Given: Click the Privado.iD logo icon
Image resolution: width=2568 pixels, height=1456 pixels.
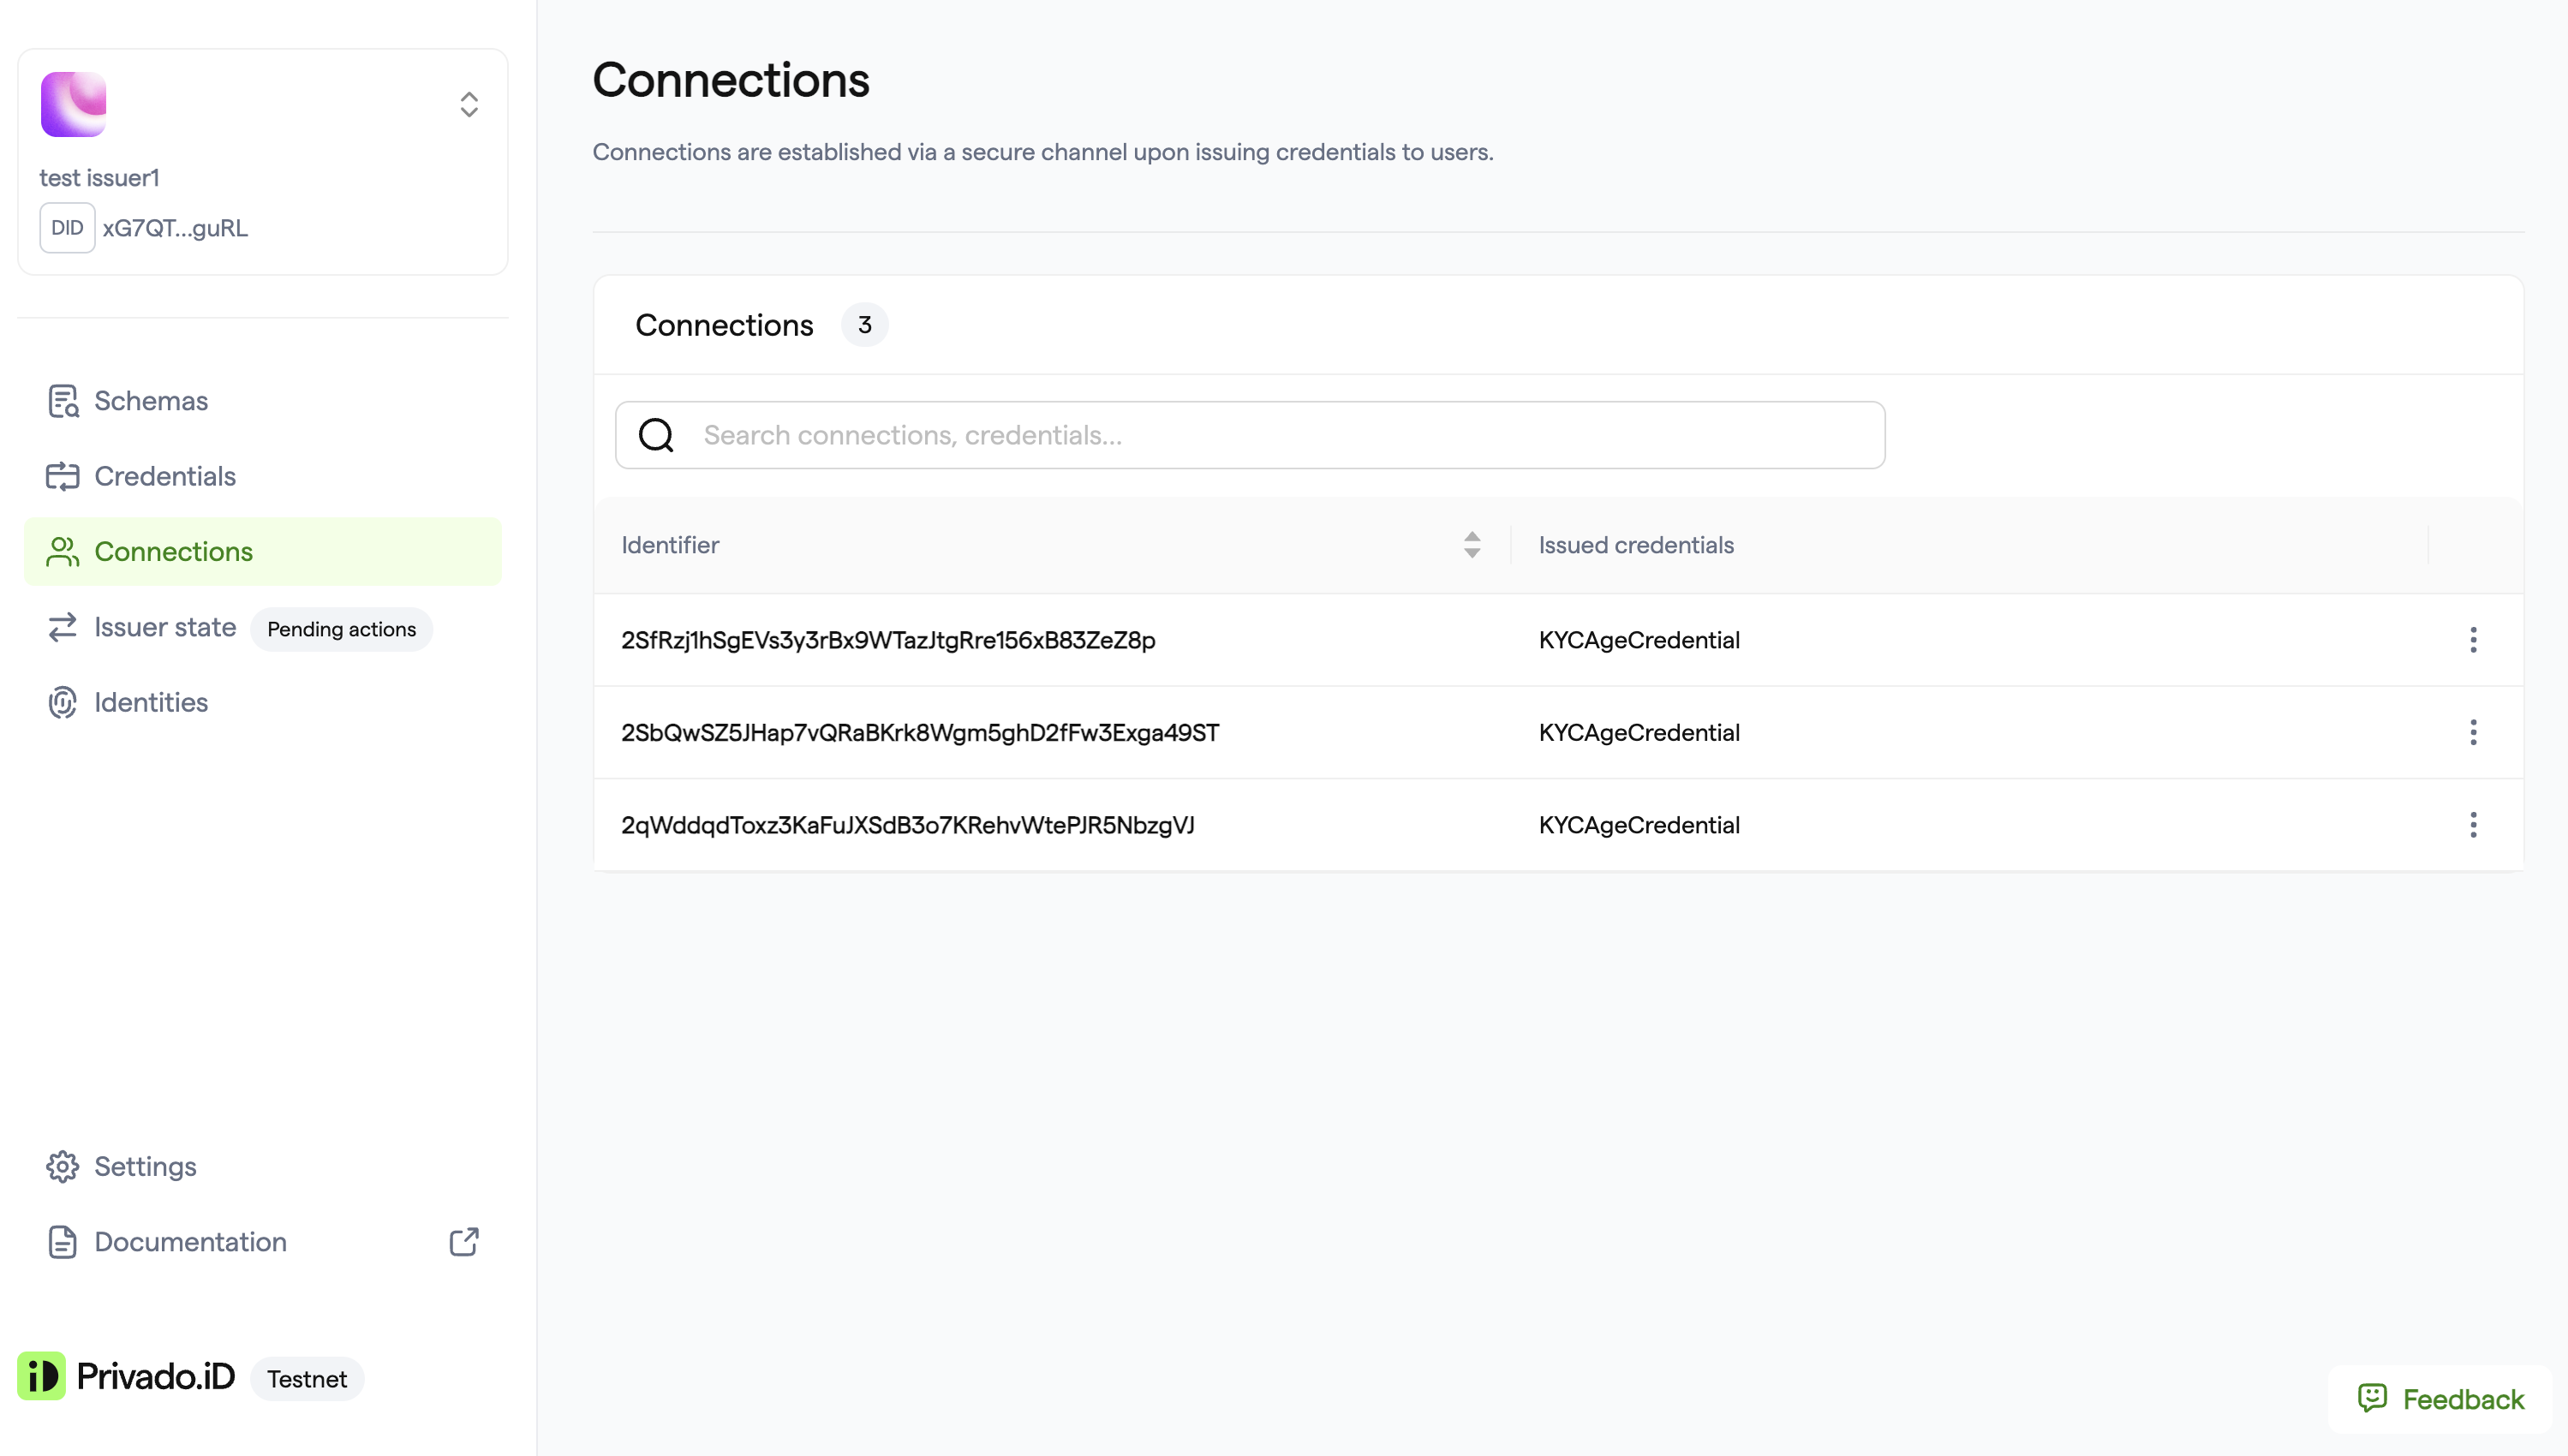Looking at the screenshot, I should pos(41,1376).
